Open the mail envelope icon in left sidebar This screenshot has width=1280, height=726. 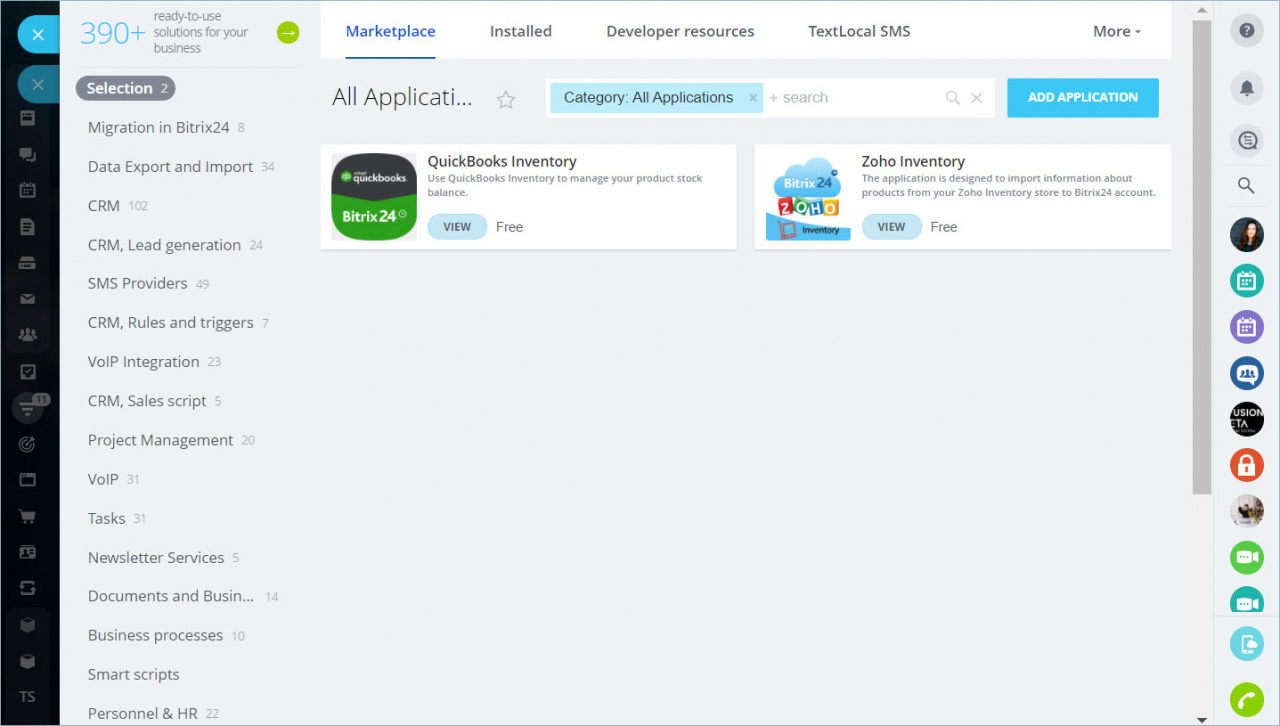(28, 298)
